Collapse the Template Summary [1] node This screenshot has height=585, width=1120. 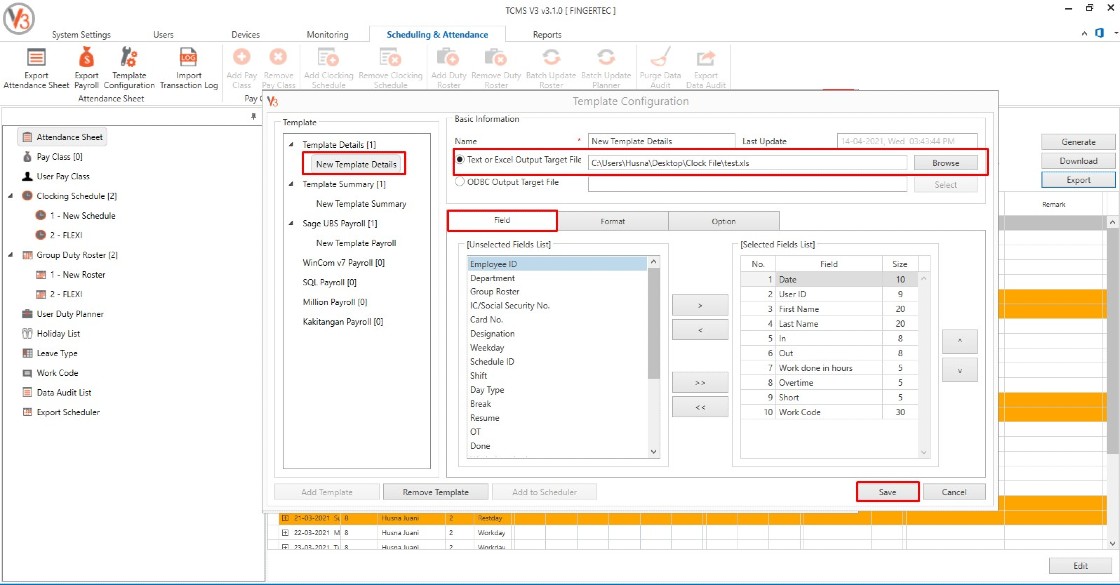pyautogui.click(x=291, y=184)
